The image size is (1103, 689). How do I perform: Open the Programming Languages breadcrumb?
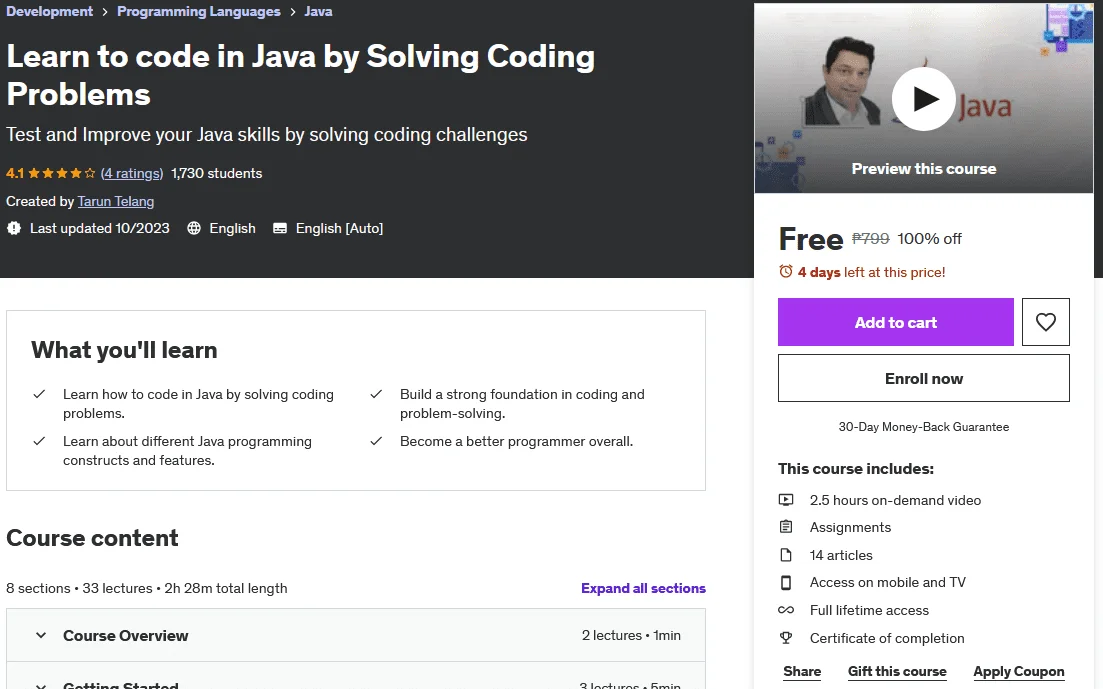pyautogui.click(x=198, y=11)
